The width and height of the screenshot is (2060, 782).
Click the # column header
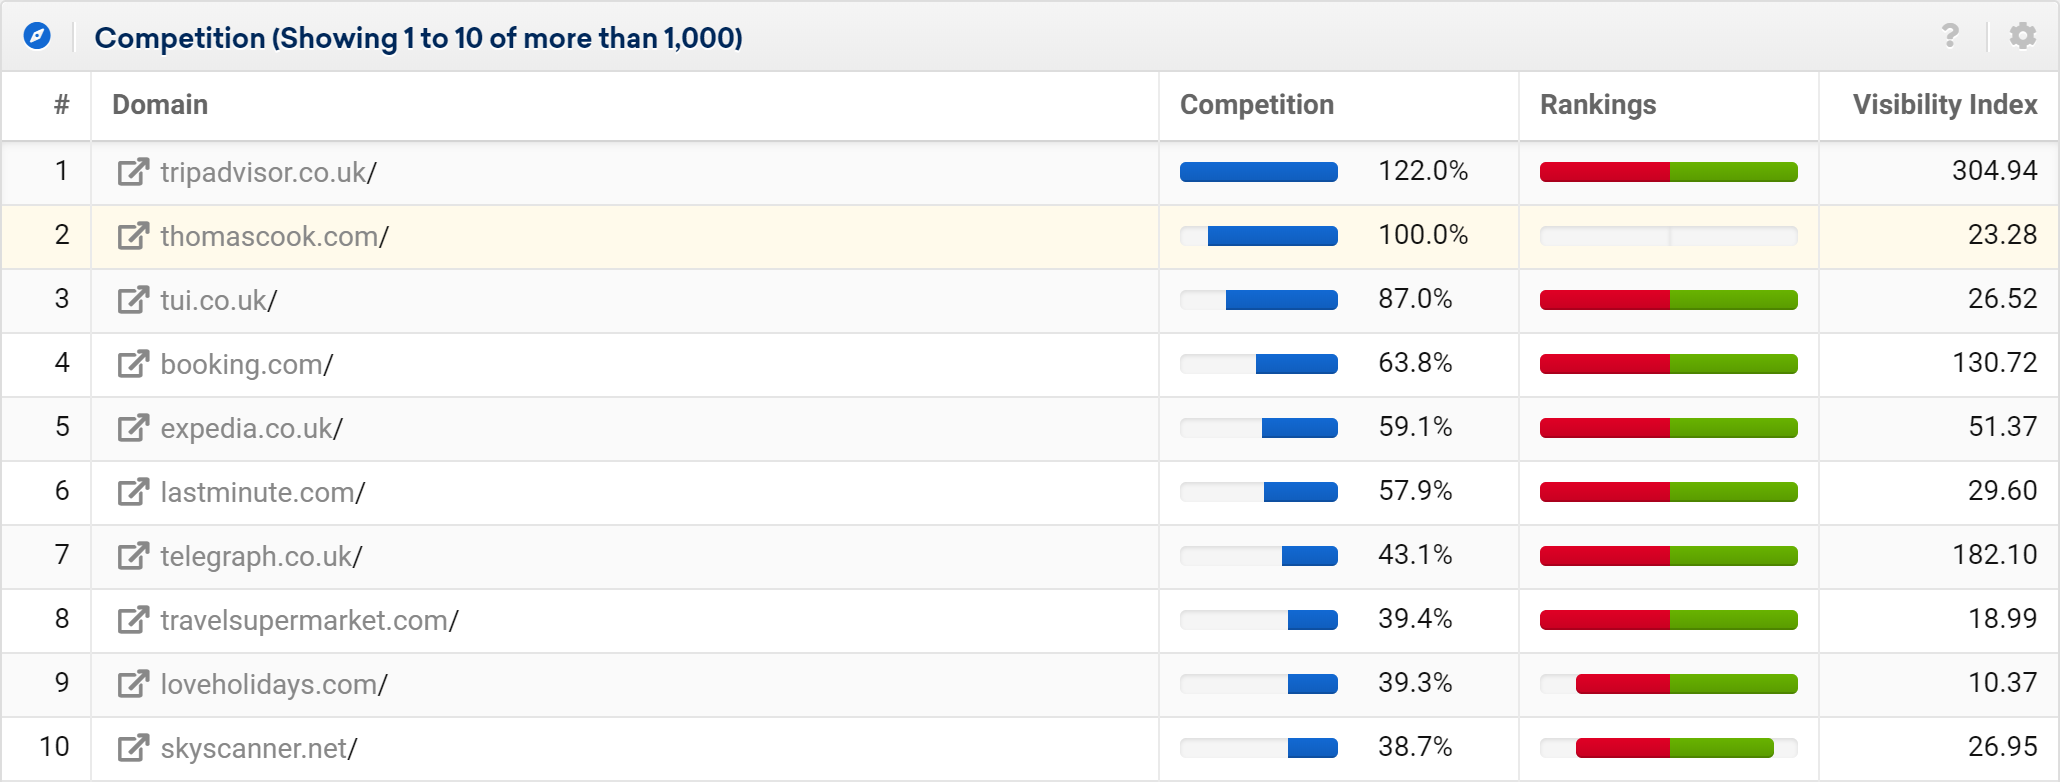(x=61, y=105)
